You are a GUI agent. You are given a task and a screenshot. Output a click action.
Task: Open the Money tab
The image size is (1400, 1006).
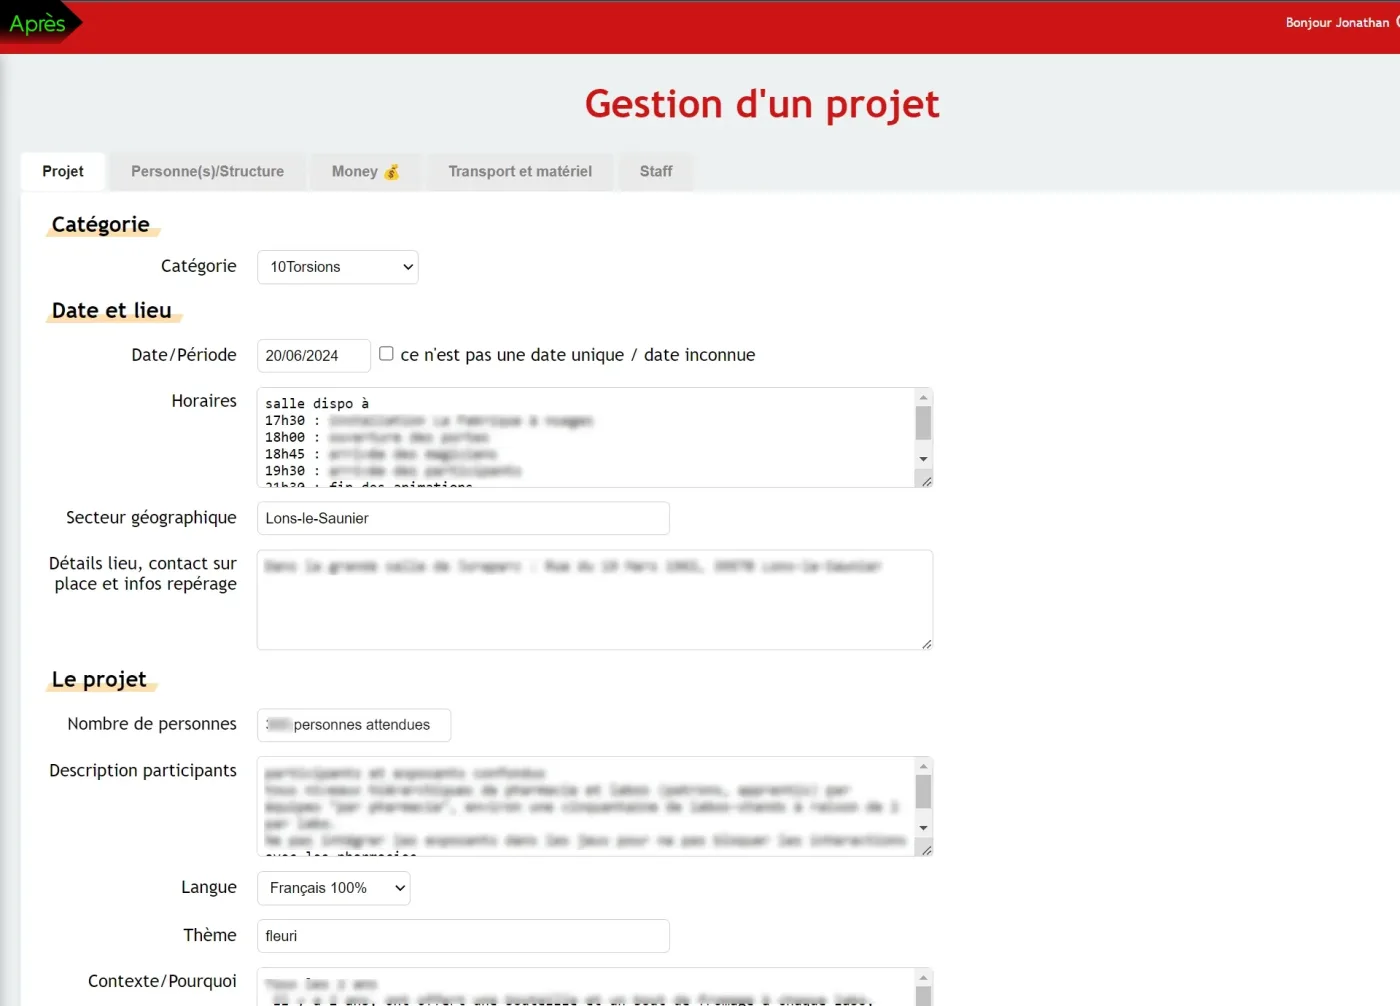coord(365,171)
